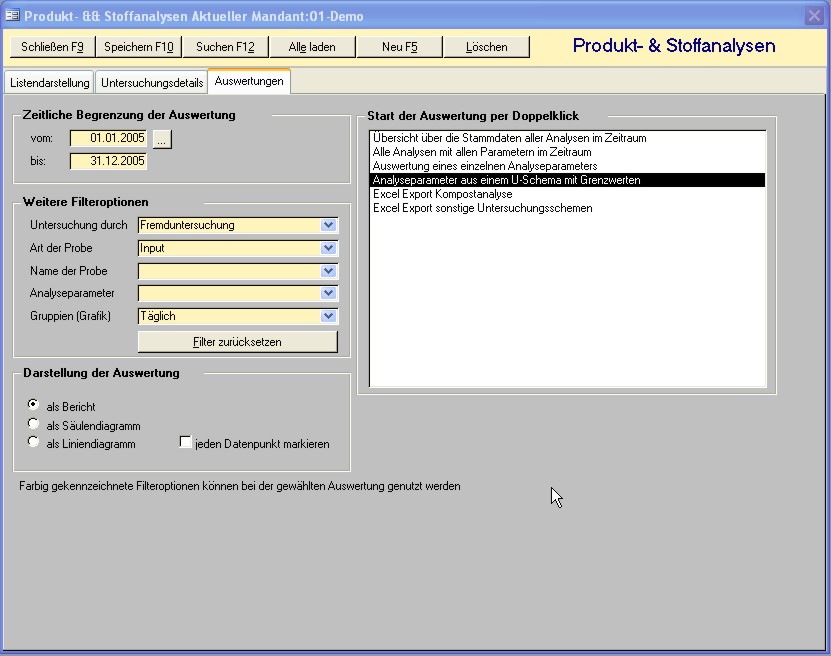Reset filters with Filter zurücksetzen

click(x=237, y=342)
